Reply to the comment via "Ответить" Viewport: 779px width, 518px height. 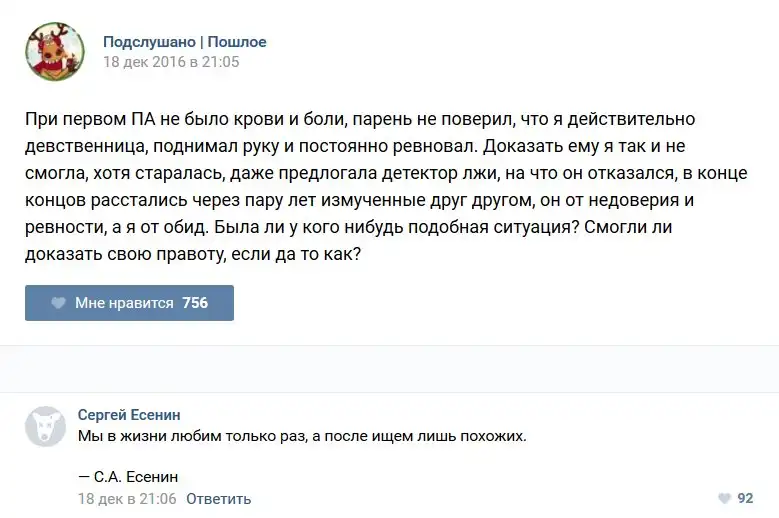(218, 498)
